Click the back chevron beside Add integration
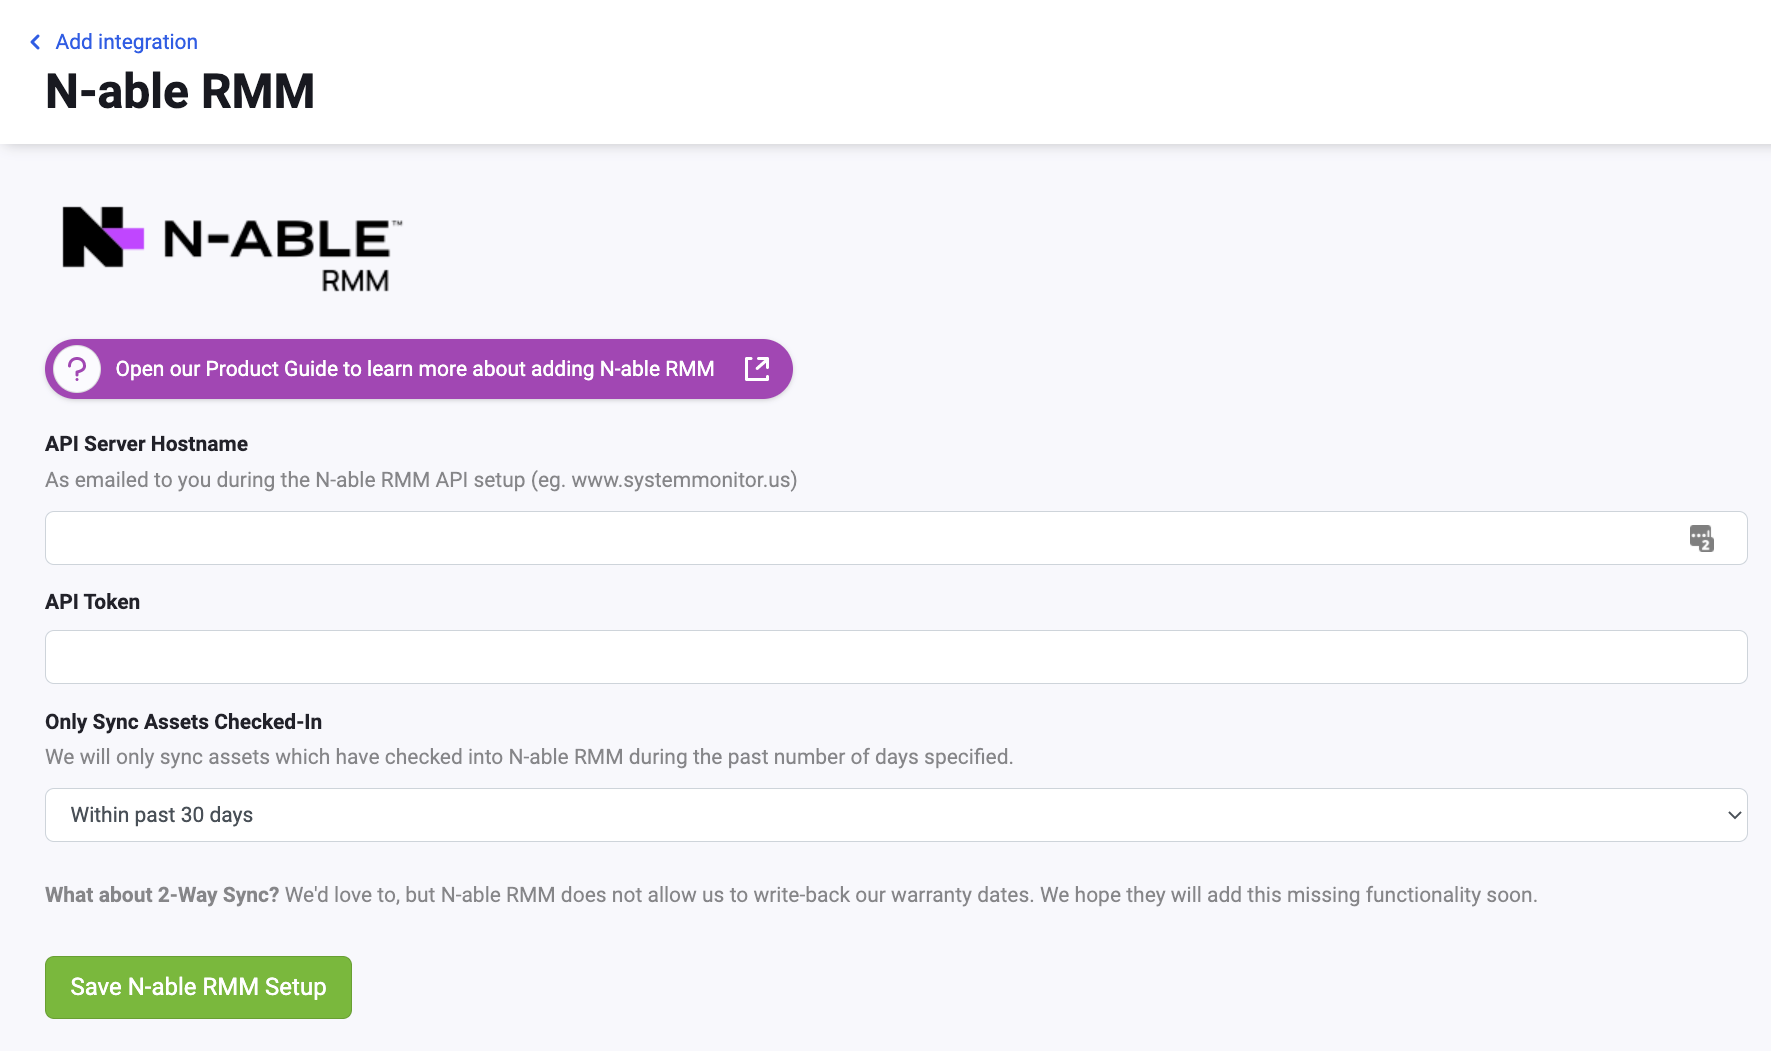Viewport: 1771px width, 1051px height. pyautogui.click(x=35, y=42)
